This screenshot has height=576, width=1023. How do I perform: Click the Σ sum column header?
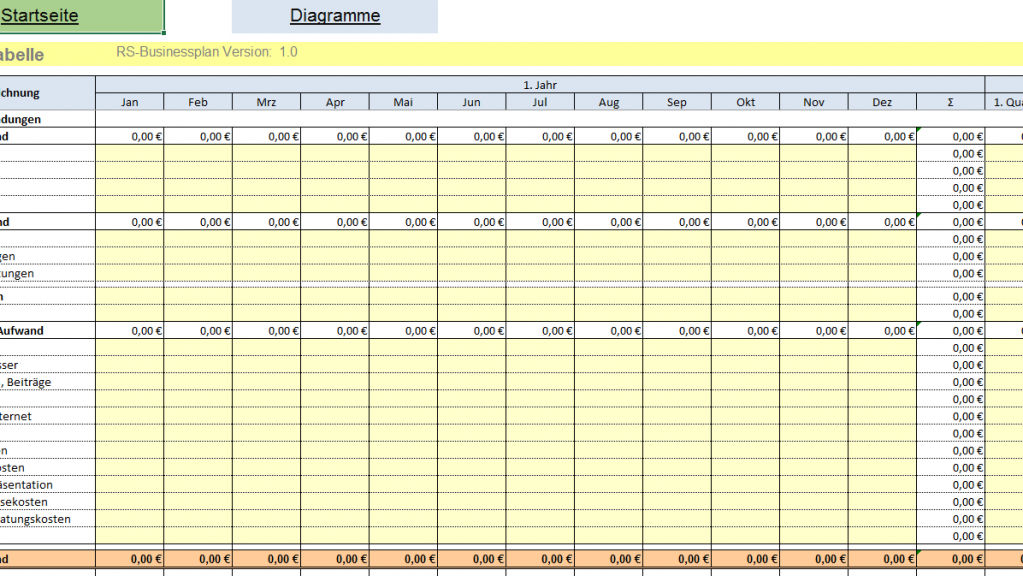[x=950, y=102]
